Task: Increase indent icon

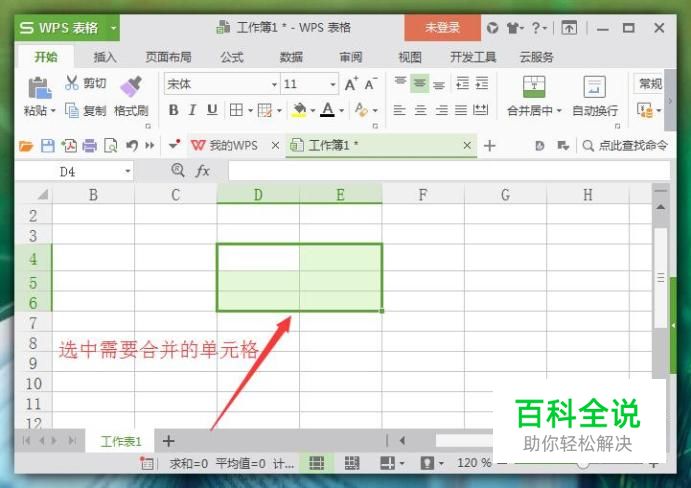Action: click(482, 83)
